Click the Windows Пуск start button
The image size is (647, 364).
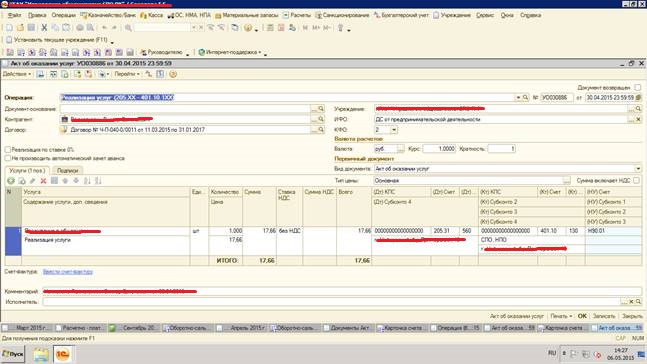pos(13,354)
